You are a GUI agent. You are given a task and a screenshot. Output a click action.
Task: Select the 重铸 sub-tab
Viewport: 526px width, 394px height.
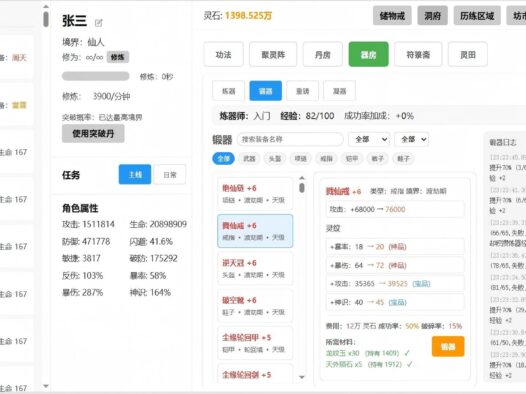tap(303, 91)
